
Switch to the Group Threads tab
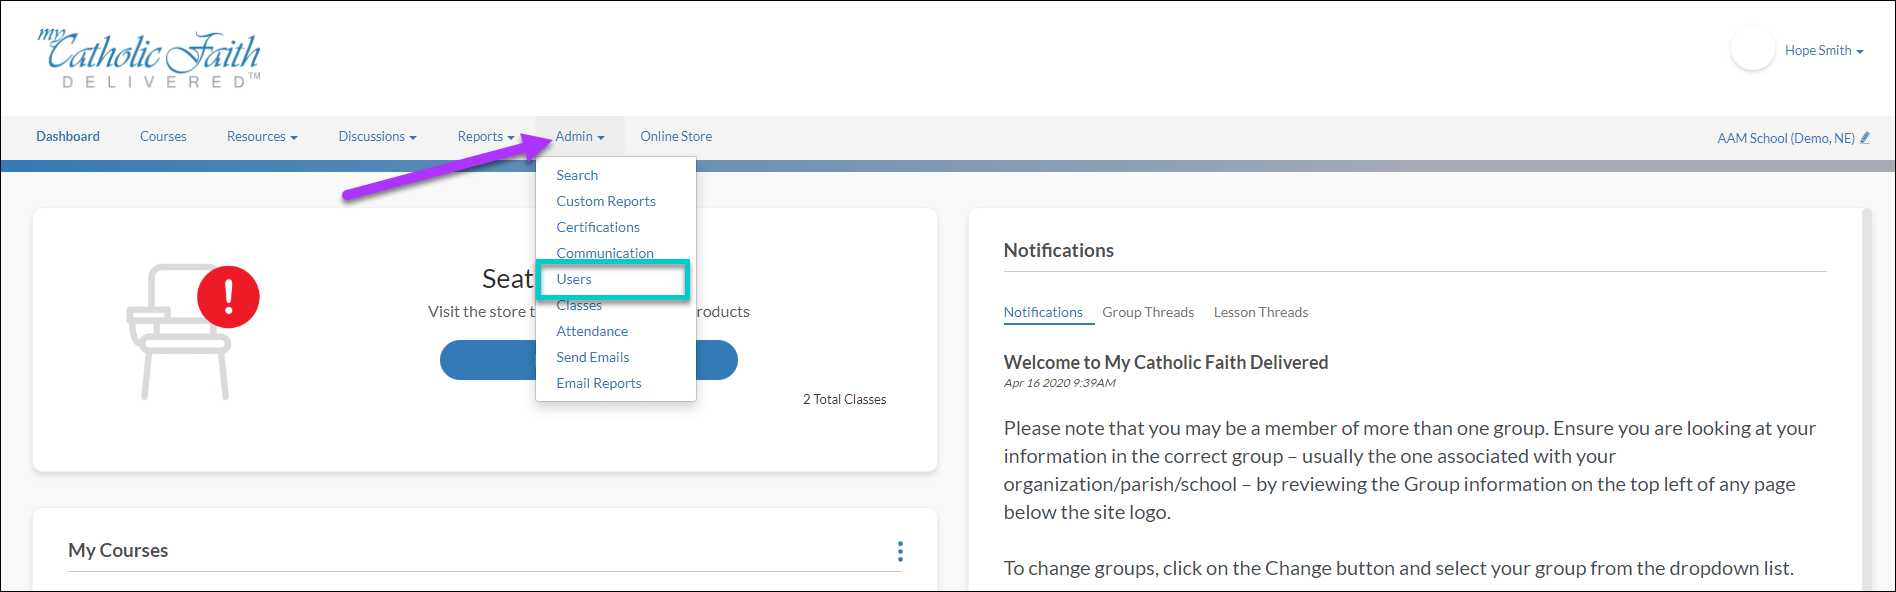(1148, 312)
